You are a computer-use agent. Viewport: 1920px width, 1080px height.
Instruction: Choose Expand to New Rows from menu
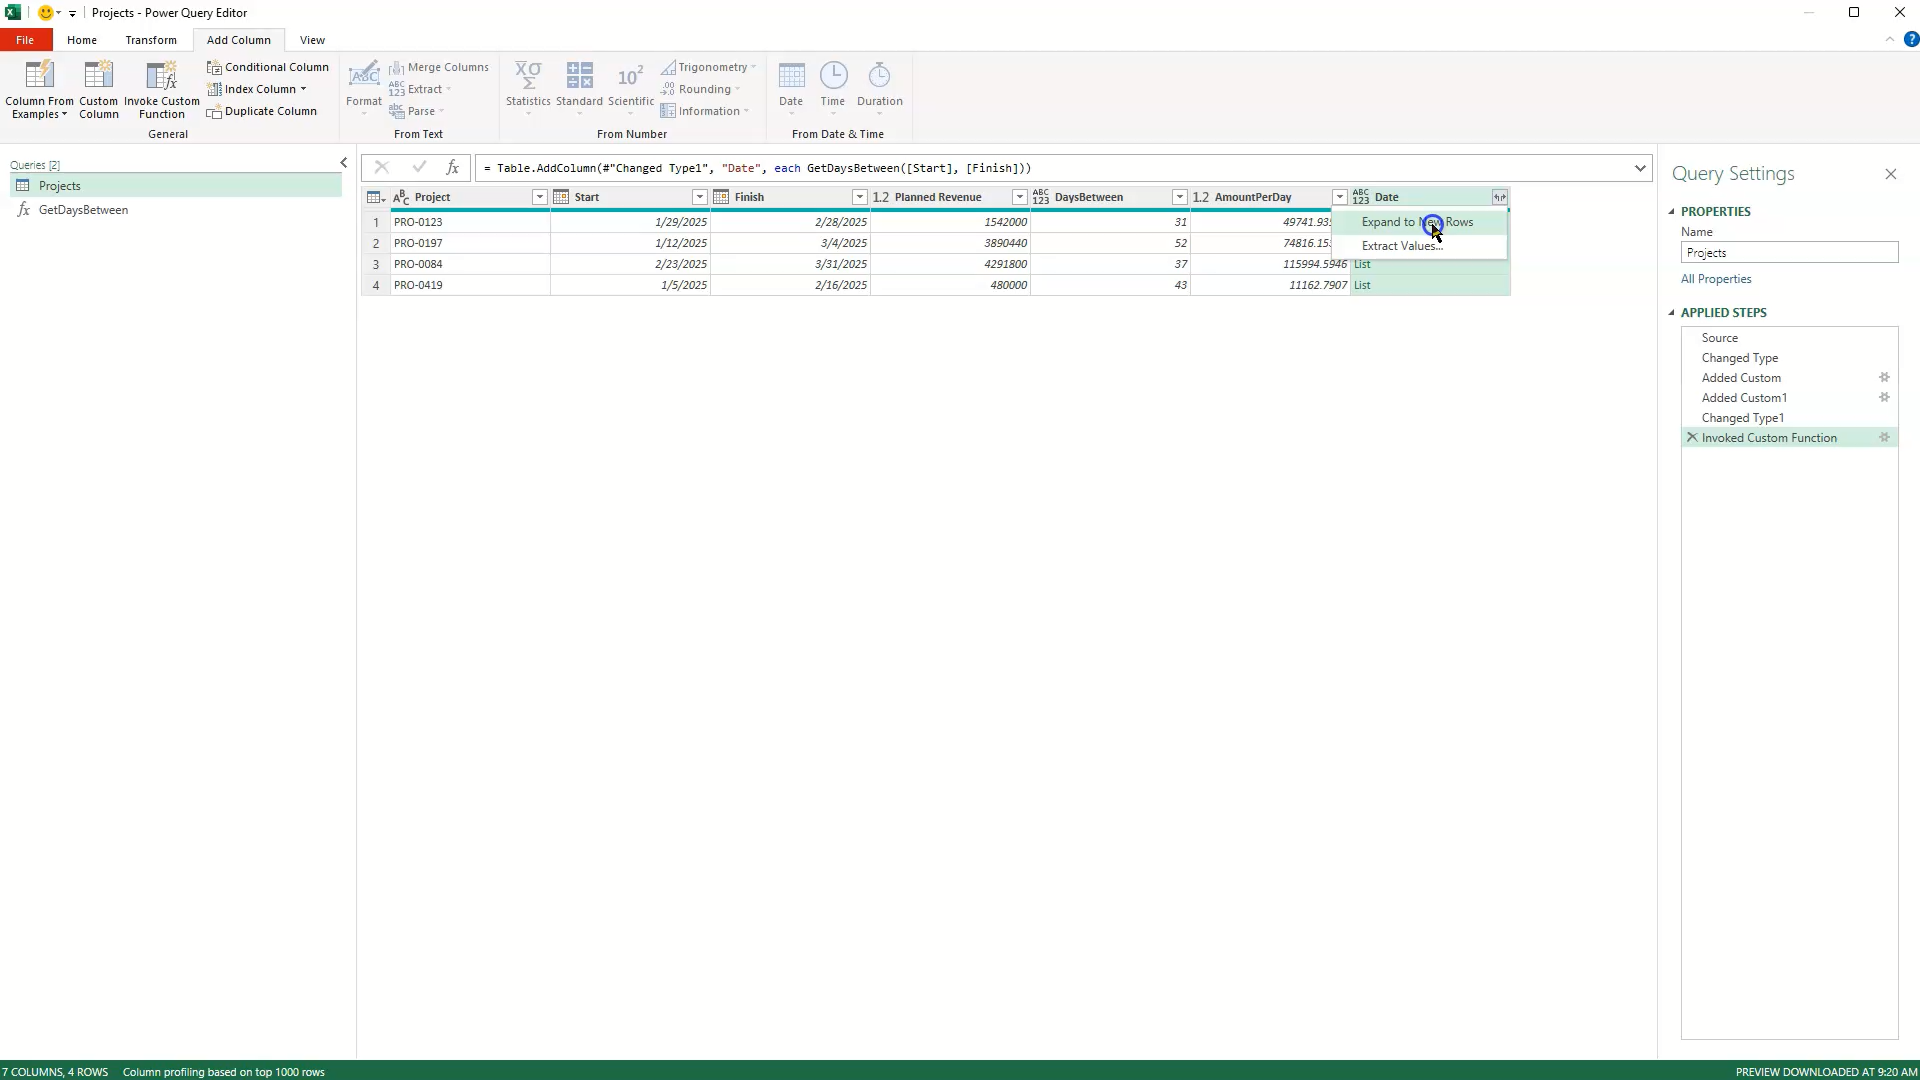click(x=1417, y=222)
